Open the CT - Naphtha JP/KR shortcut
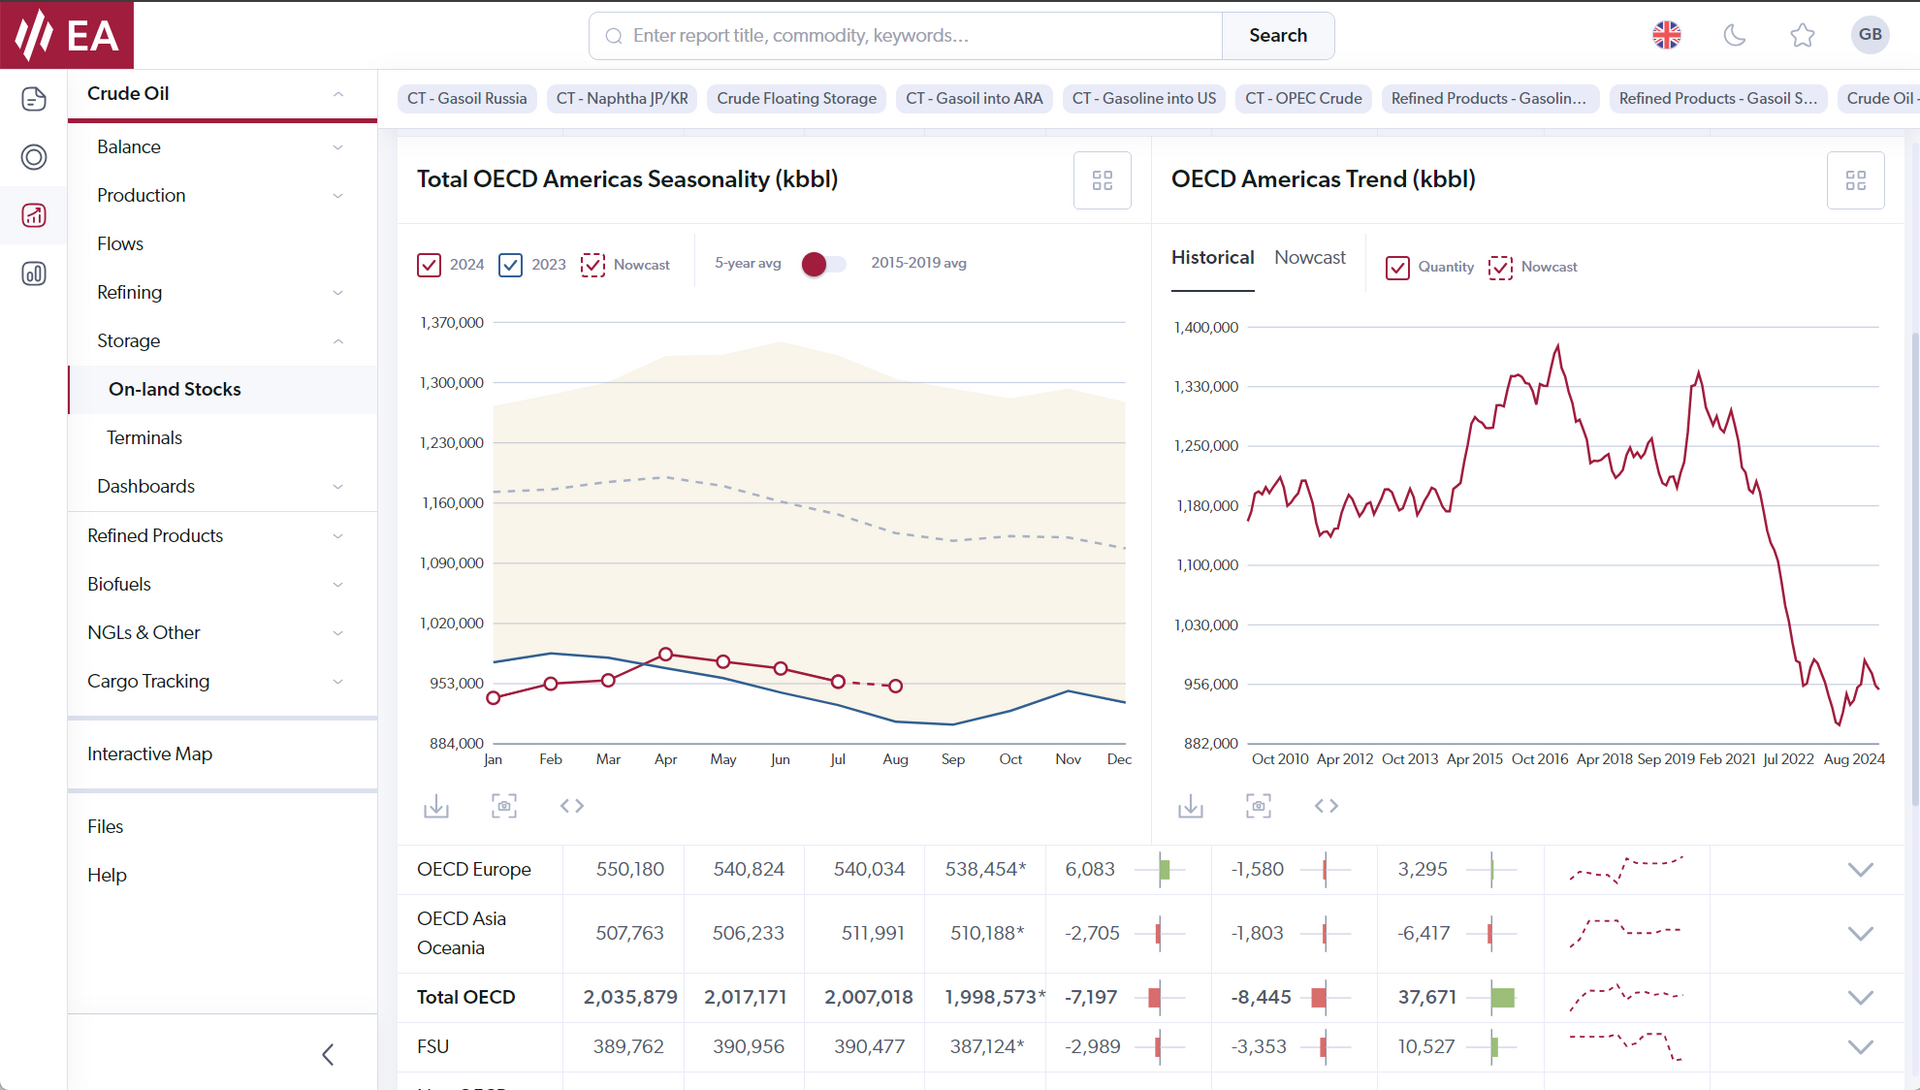 [x=622, y=98]
